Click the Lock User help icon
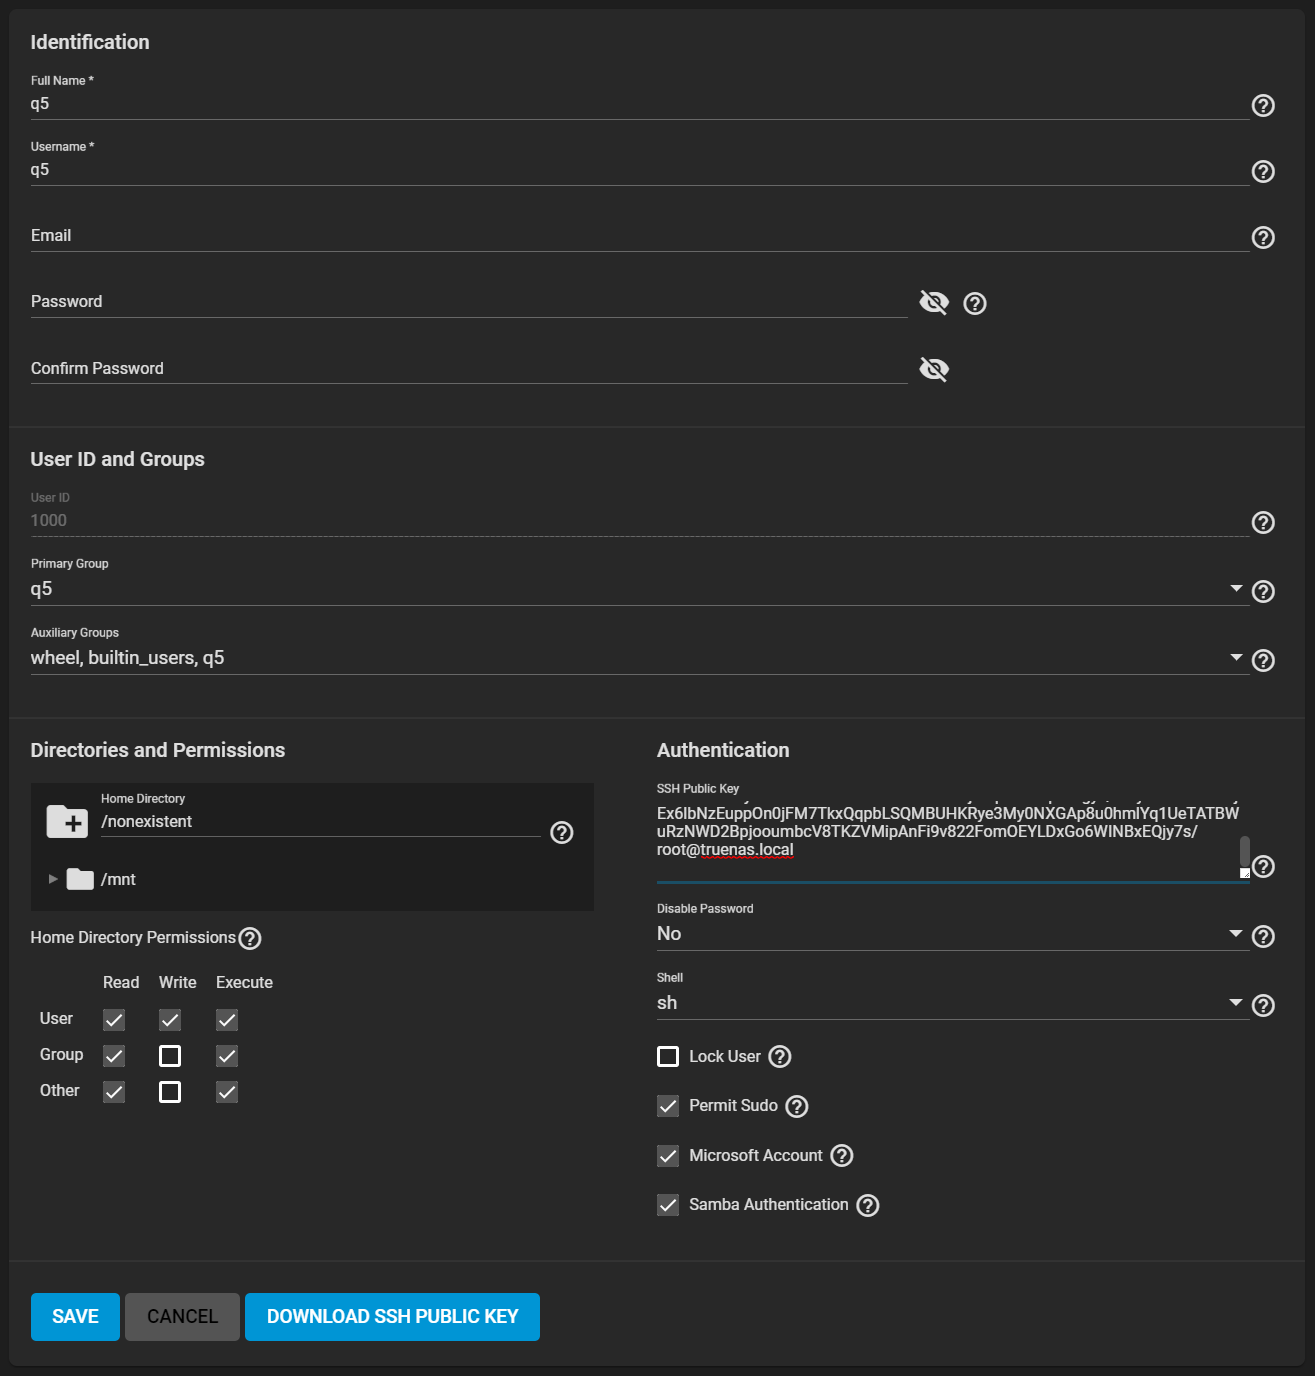The width and height of the screenshot is (1315, 1376). click(x=780, y=1056)
